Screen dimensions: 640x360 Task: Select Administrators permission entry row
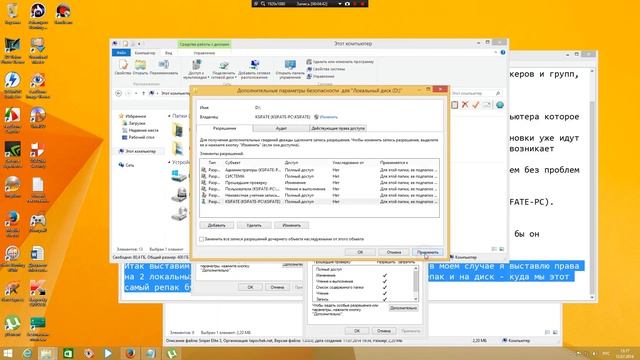pos(319,169)
